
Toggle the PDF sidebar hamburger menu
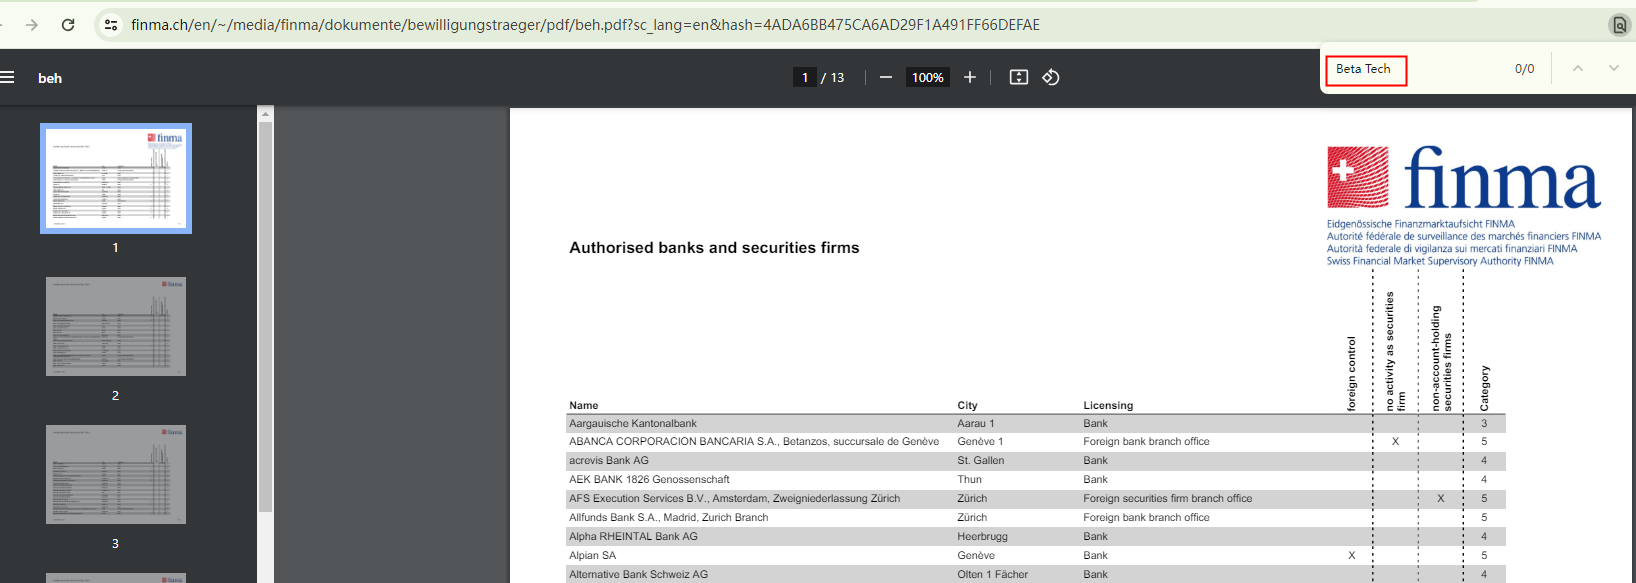pos(8,78)
